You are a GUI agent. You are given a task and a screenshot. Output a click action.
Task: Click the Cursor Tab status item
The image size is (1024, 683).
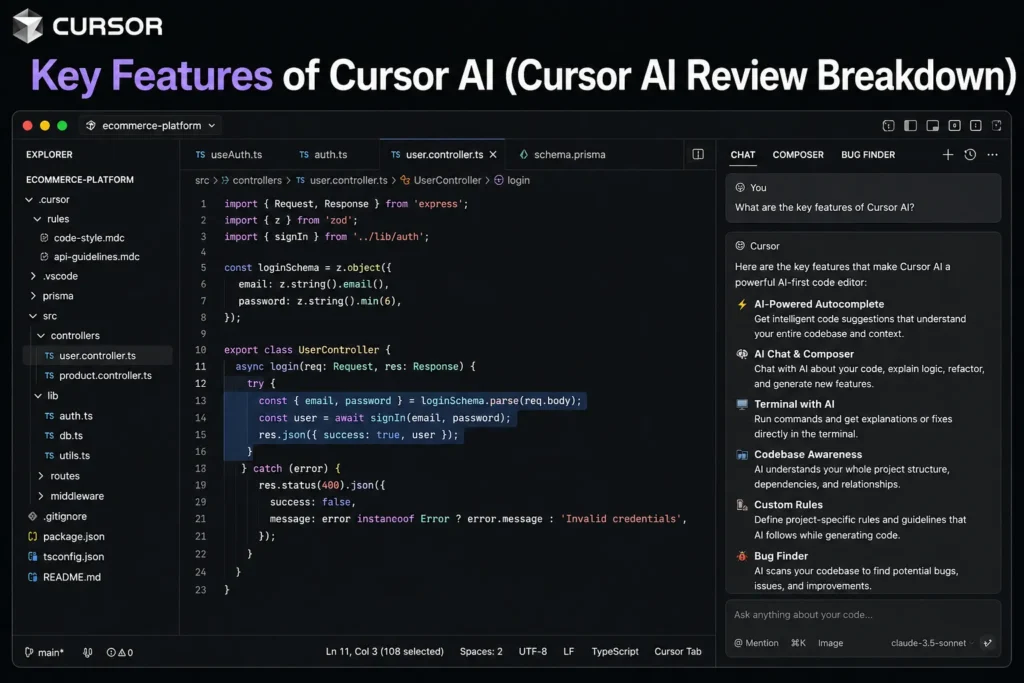coord(678,652)
